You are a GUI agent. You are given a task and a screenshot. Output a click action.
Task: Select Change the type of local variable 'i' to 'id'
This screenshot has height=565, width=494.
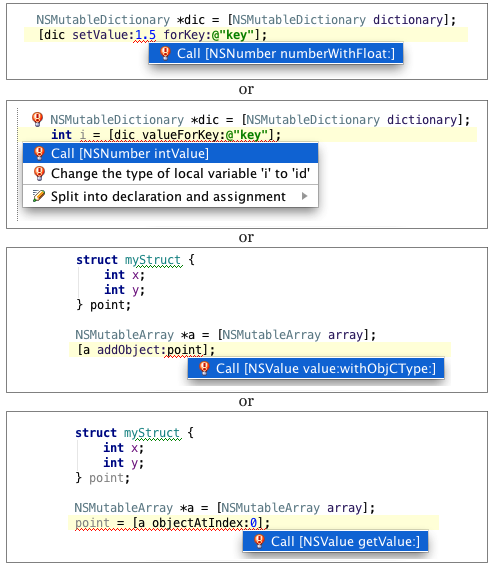[x=170, y=173]
